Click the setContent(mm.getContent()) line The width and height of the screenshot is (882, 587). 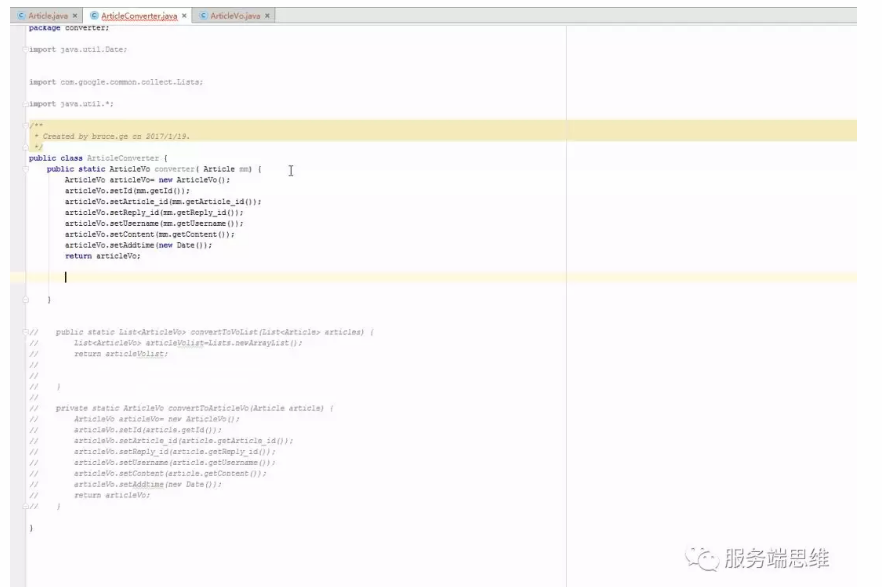[x=150, y=234]
